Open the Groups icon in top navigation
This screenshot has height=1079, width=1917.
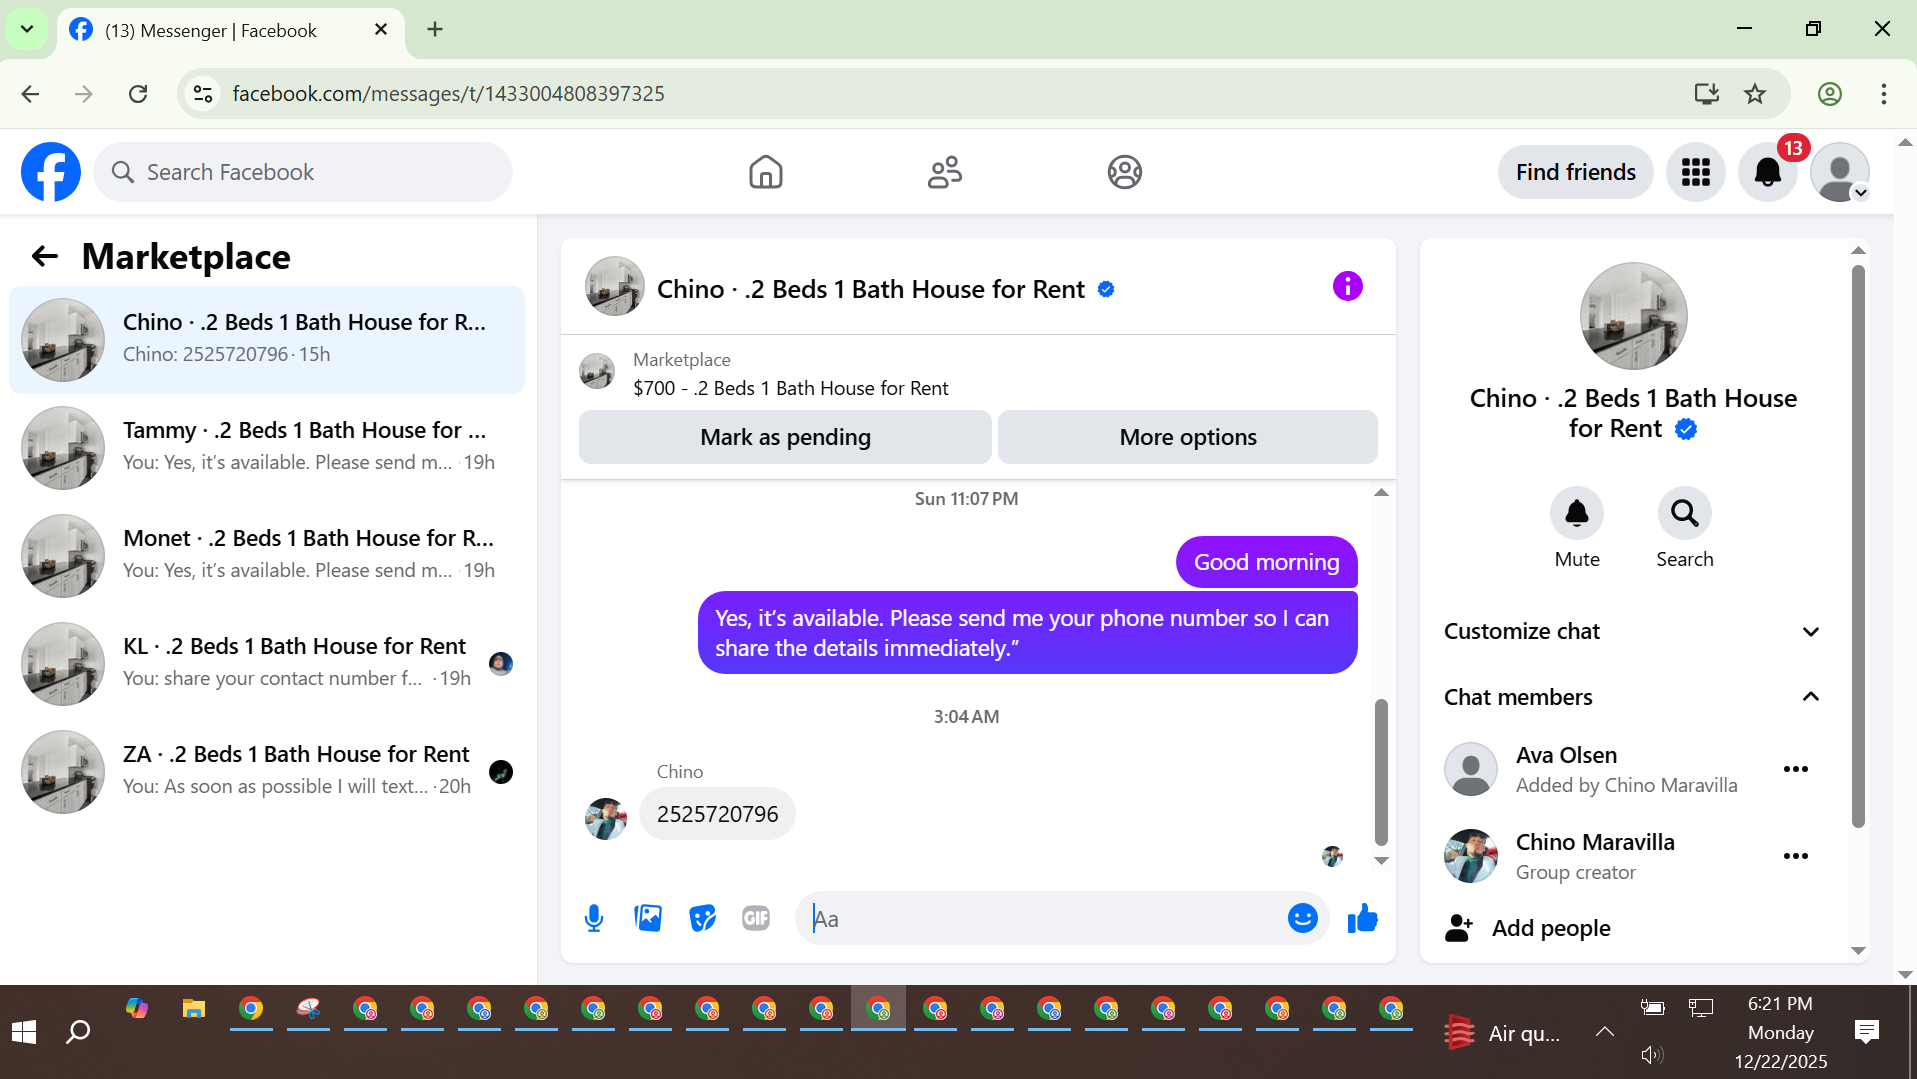[x=1125, y=172]
